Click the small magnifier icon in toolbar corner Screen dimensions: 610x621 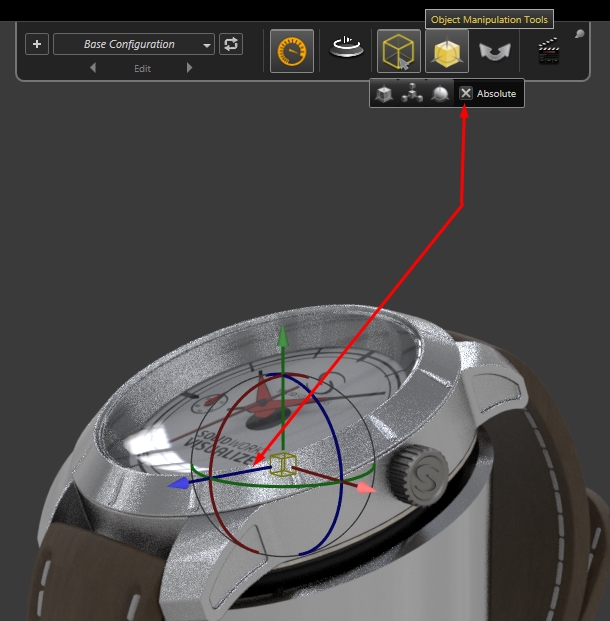click(579, 34)
